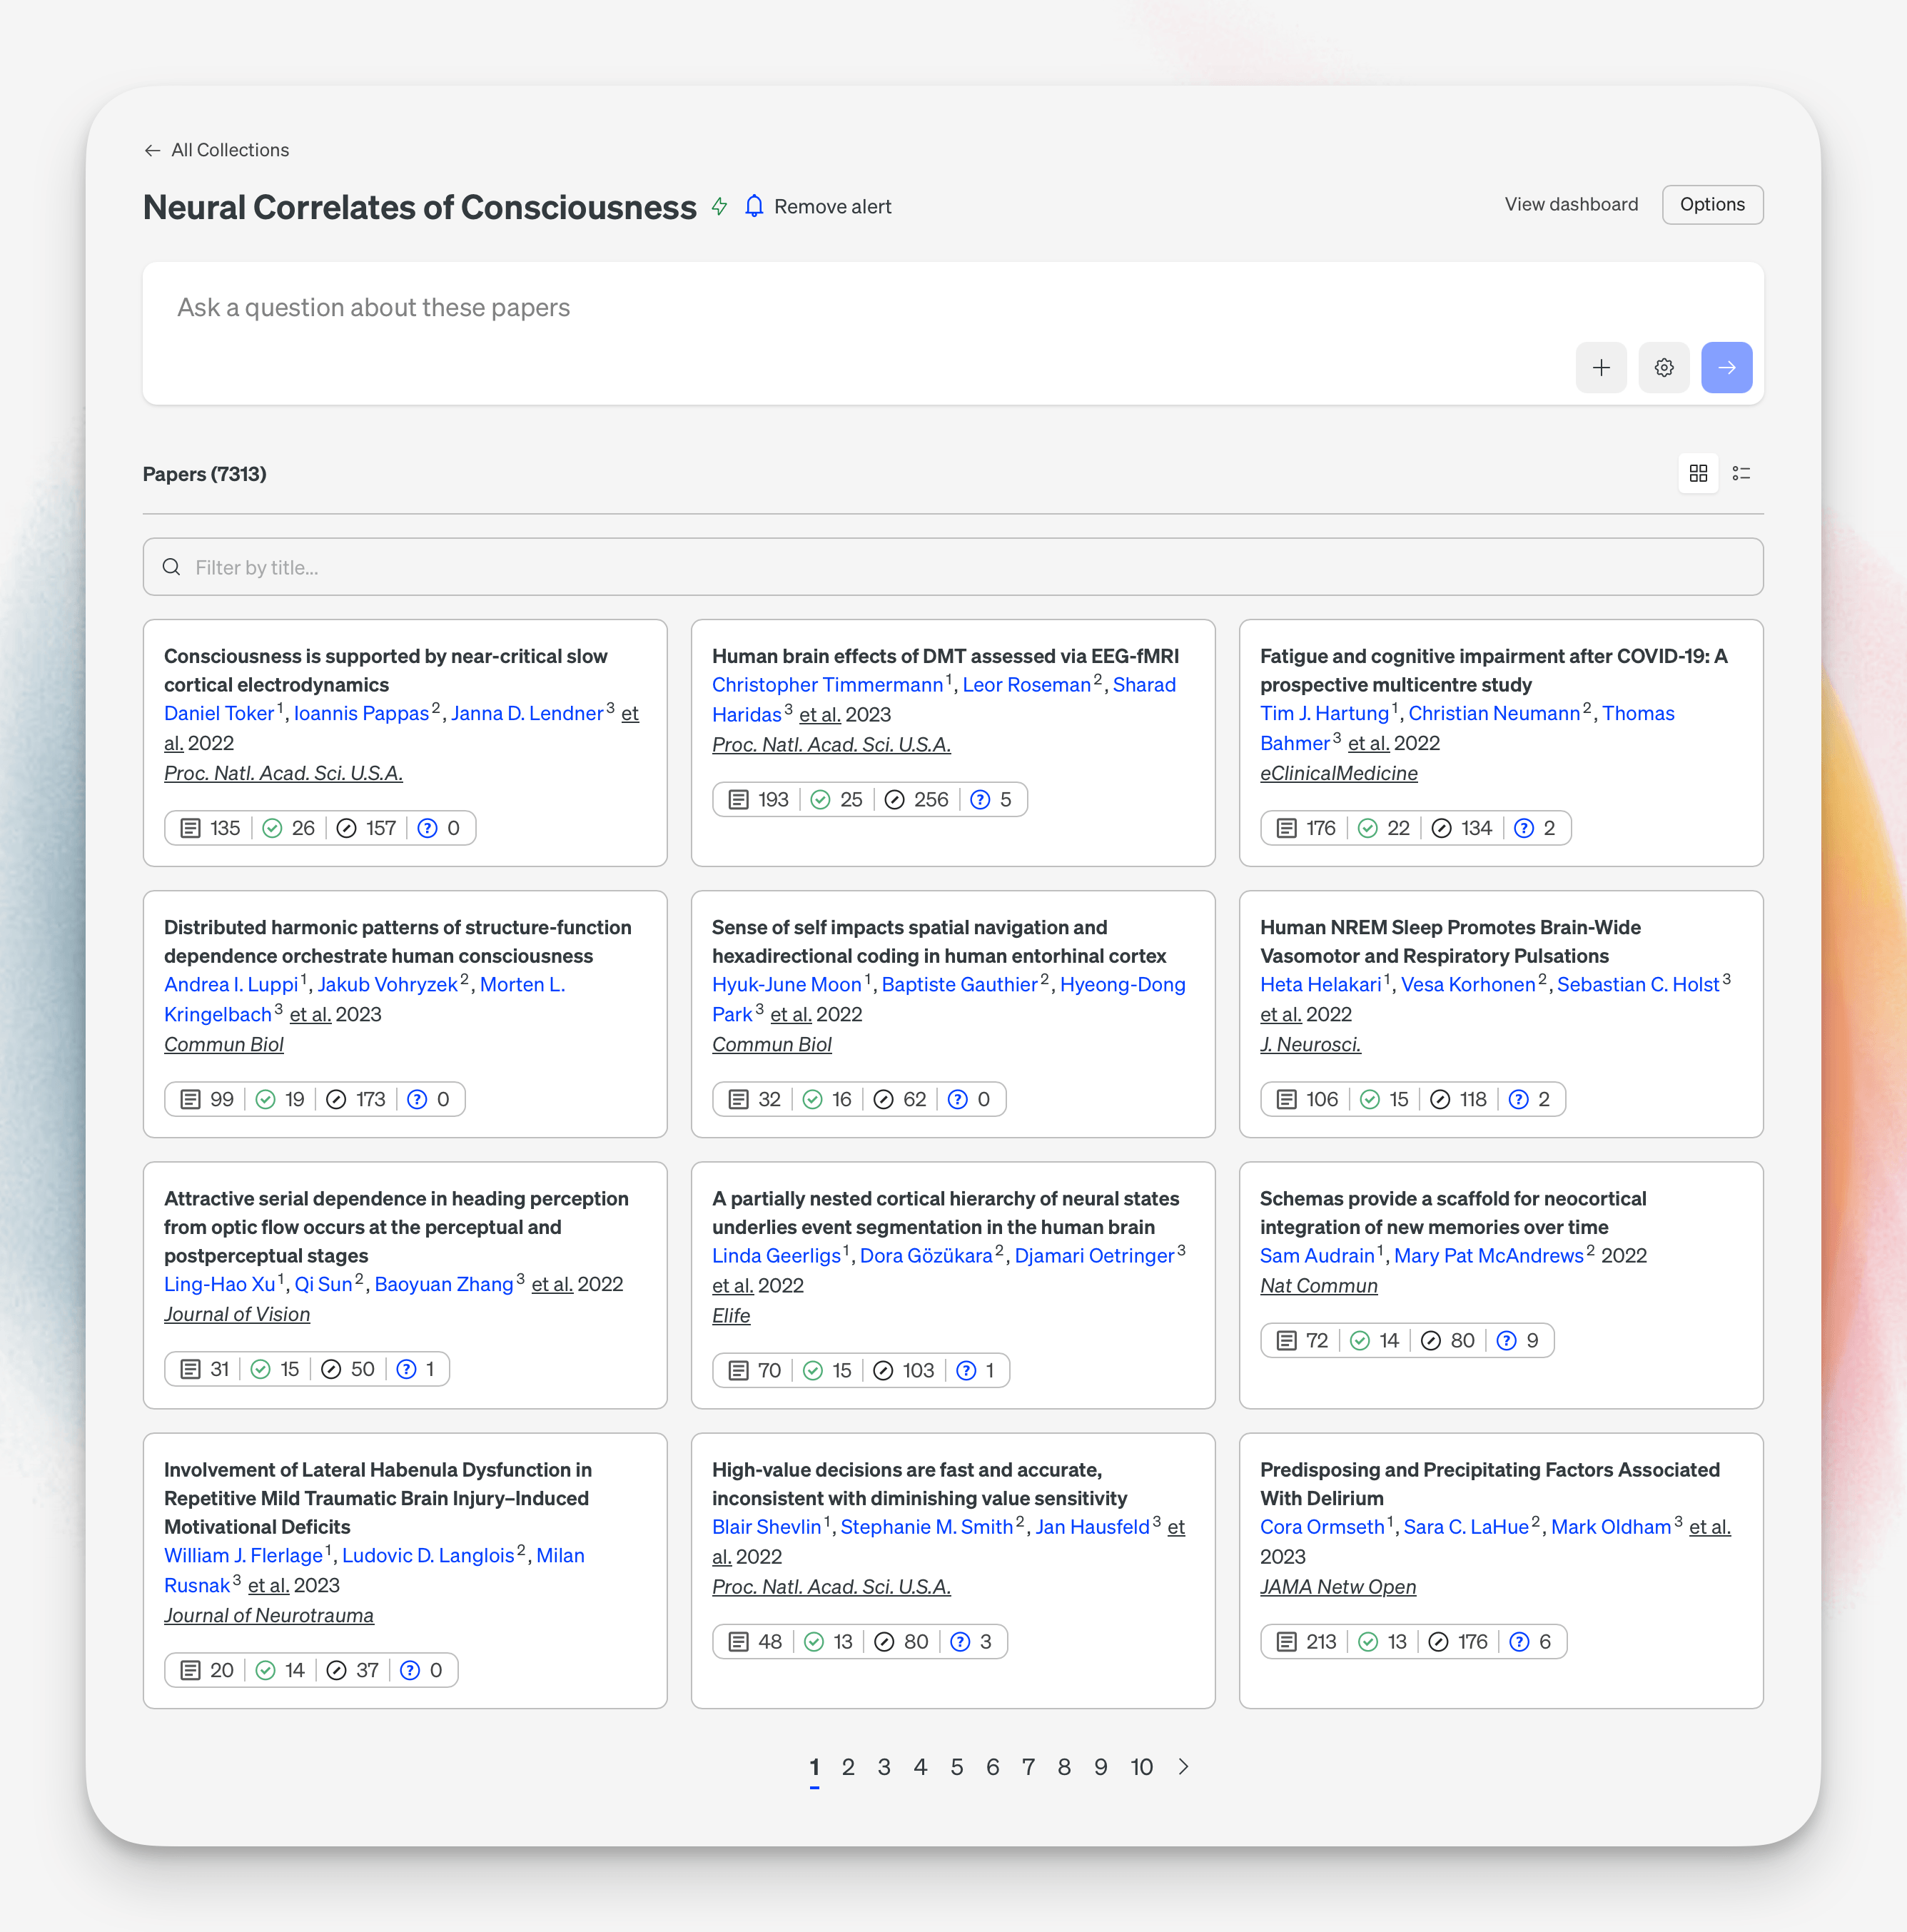
Task: Click mentioning icon on partially nested cortical hierarchy paper
Action: coord(883,1370)
